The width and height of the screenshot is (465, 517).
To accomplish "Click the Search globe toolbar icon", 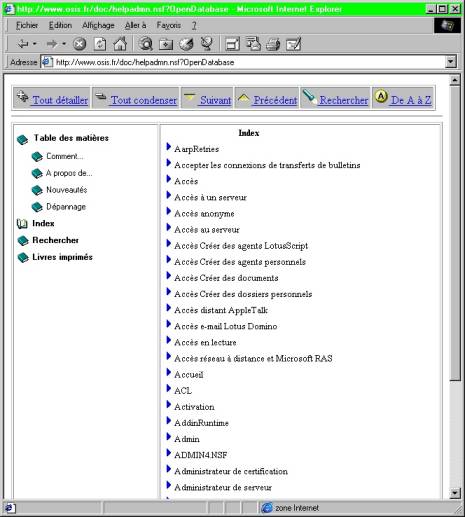I will click(x=146, y=44).
